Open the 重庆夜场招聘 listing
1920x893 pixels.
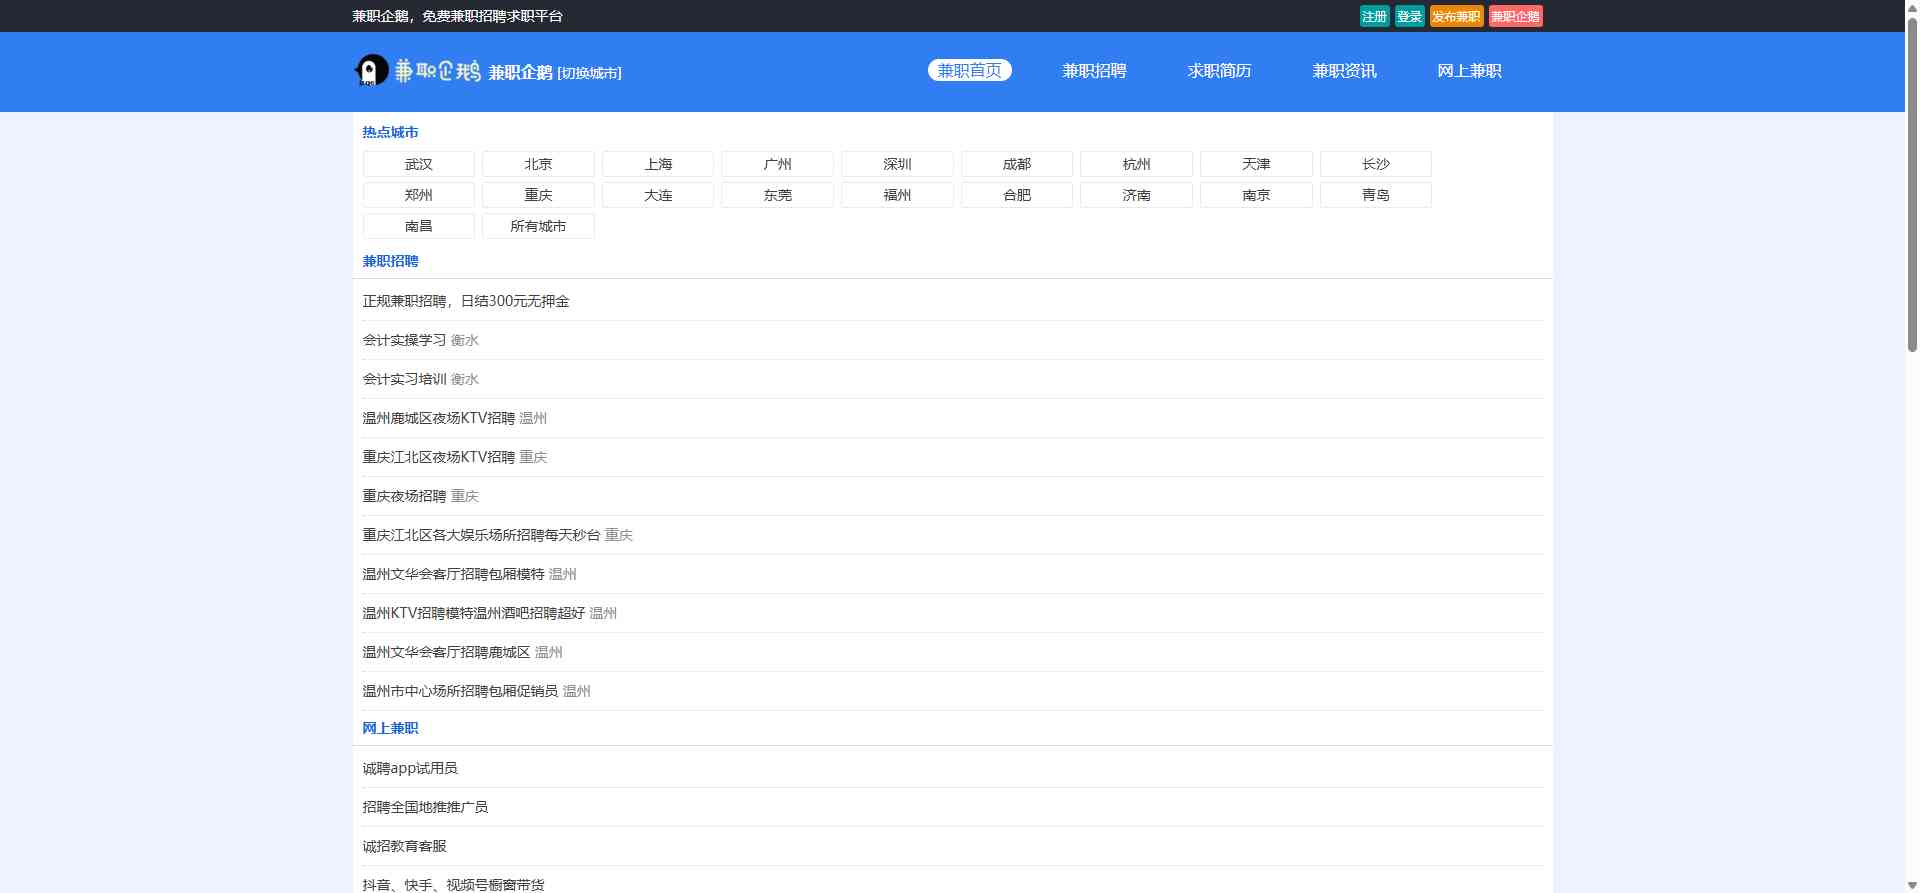pyautogui.click(x=404, y=496)
